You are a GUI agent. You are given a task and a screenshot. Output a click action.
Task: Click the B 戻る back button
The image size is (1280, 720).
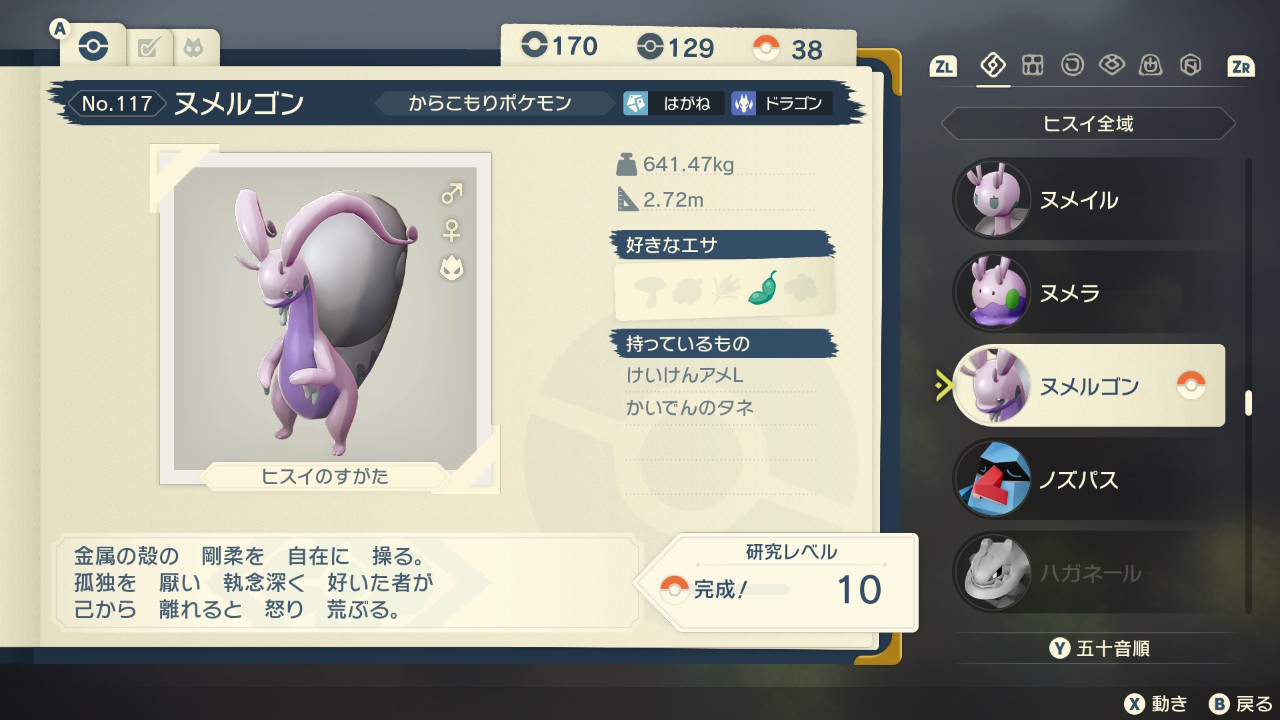tap(1240, 704)
